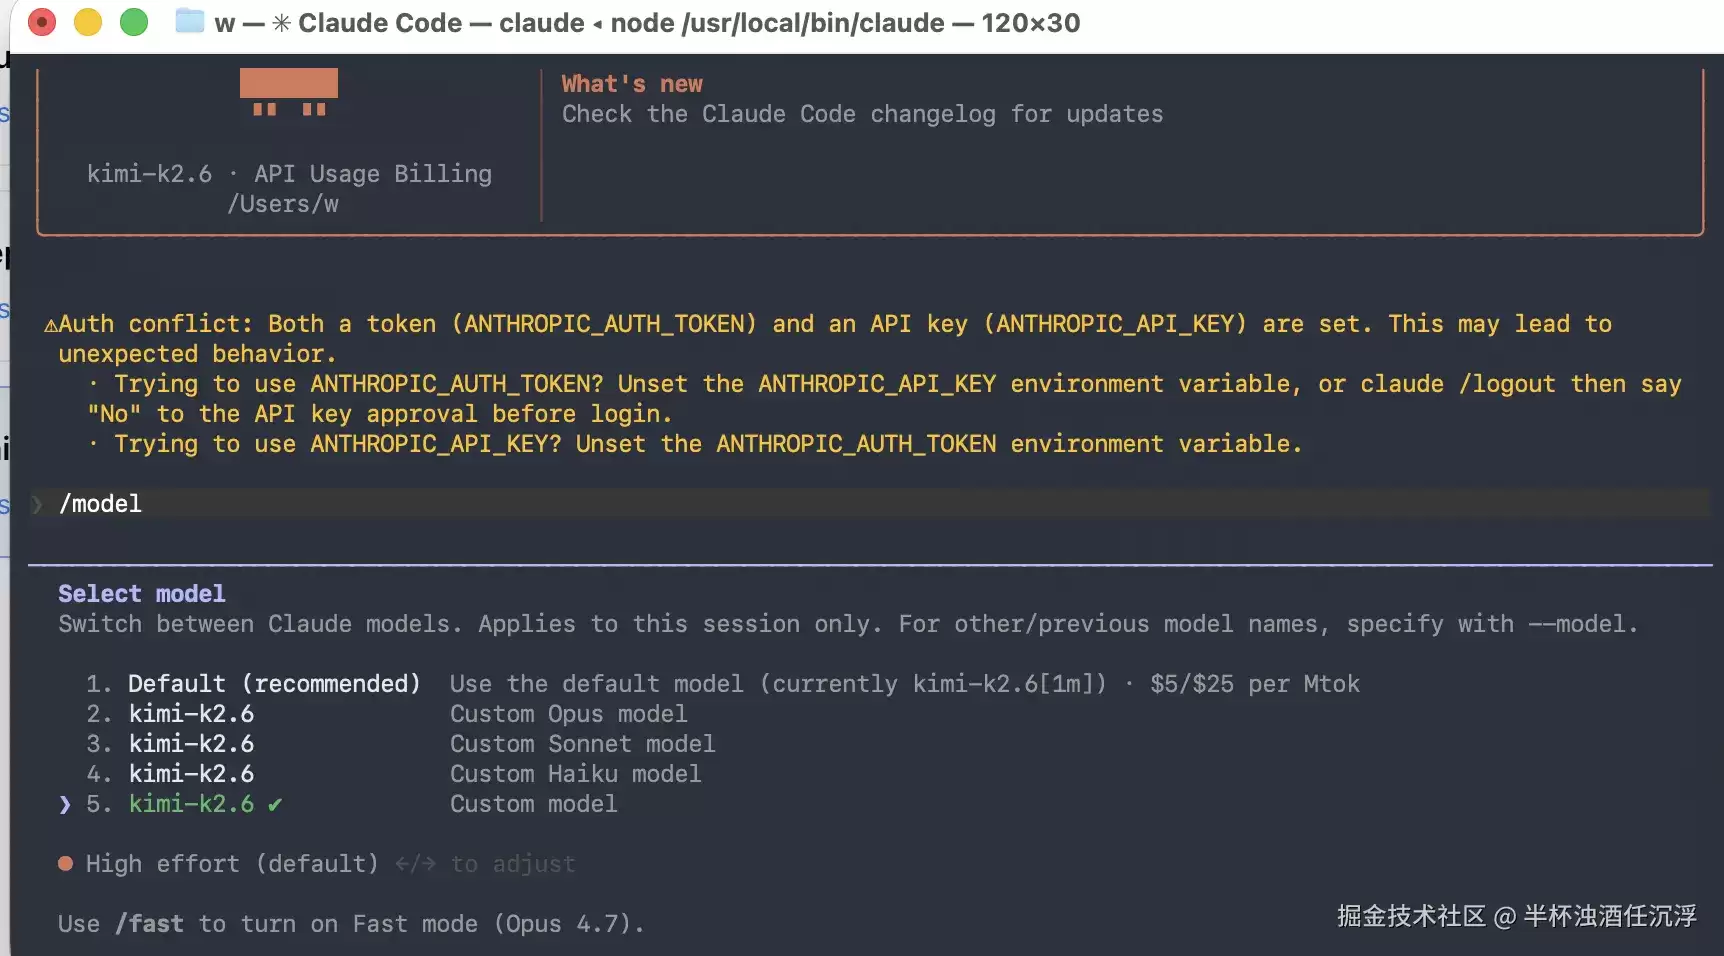1724x956 pixels.
Task: Click the effort adjust arrows hint
Action: [415, 864]
